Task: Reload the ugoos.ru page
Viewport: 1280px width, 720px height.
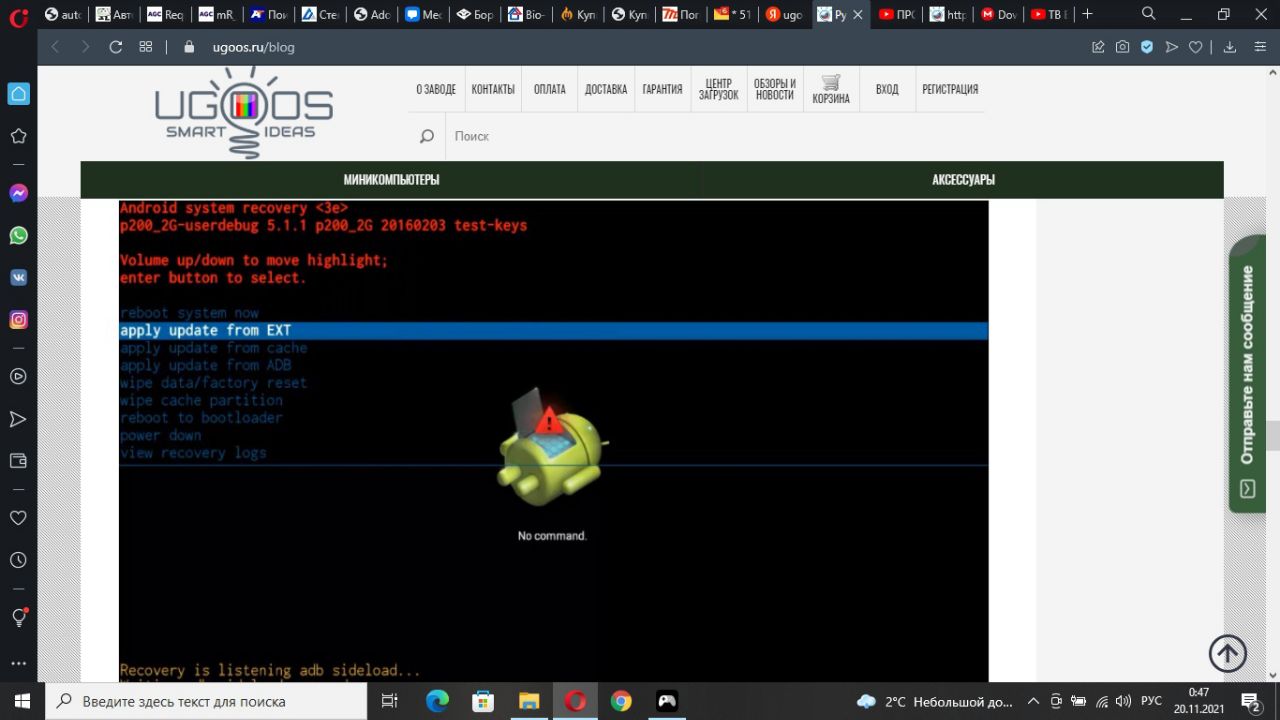Action: tap(115, 47)
